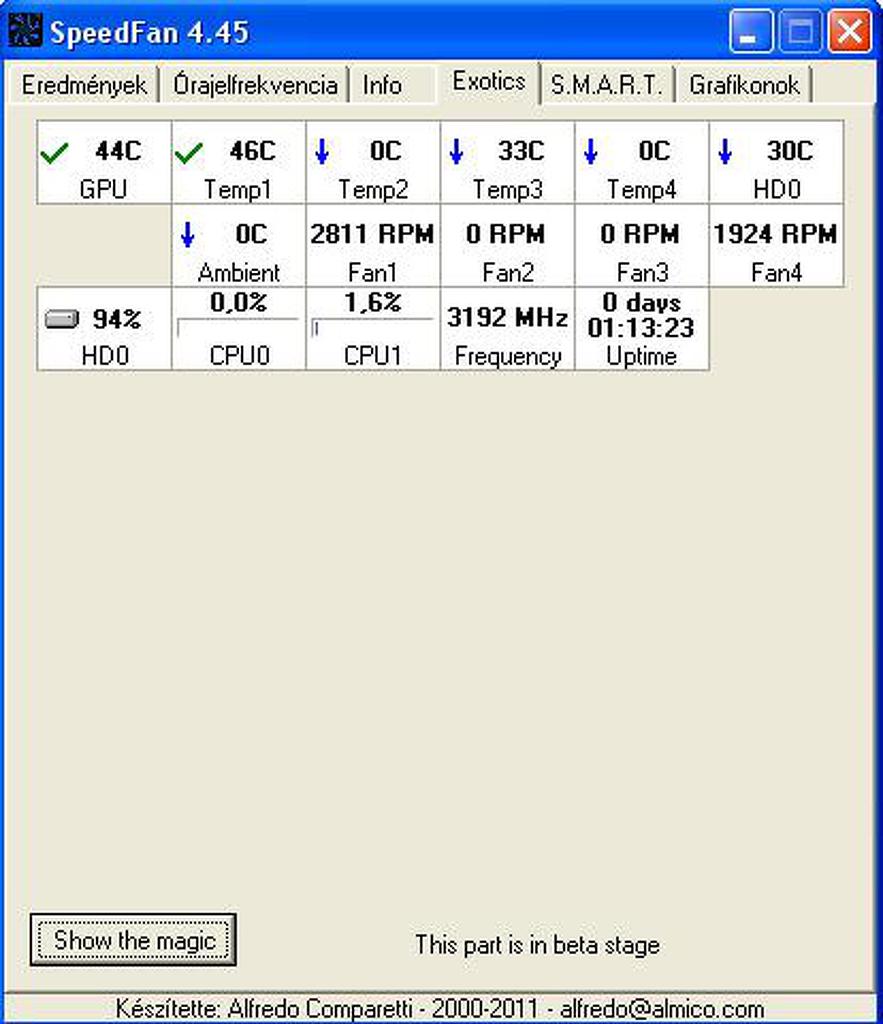Click the 0 RPM Fan3 reading
The image size is (883, 1024).
tap(641, 234)
